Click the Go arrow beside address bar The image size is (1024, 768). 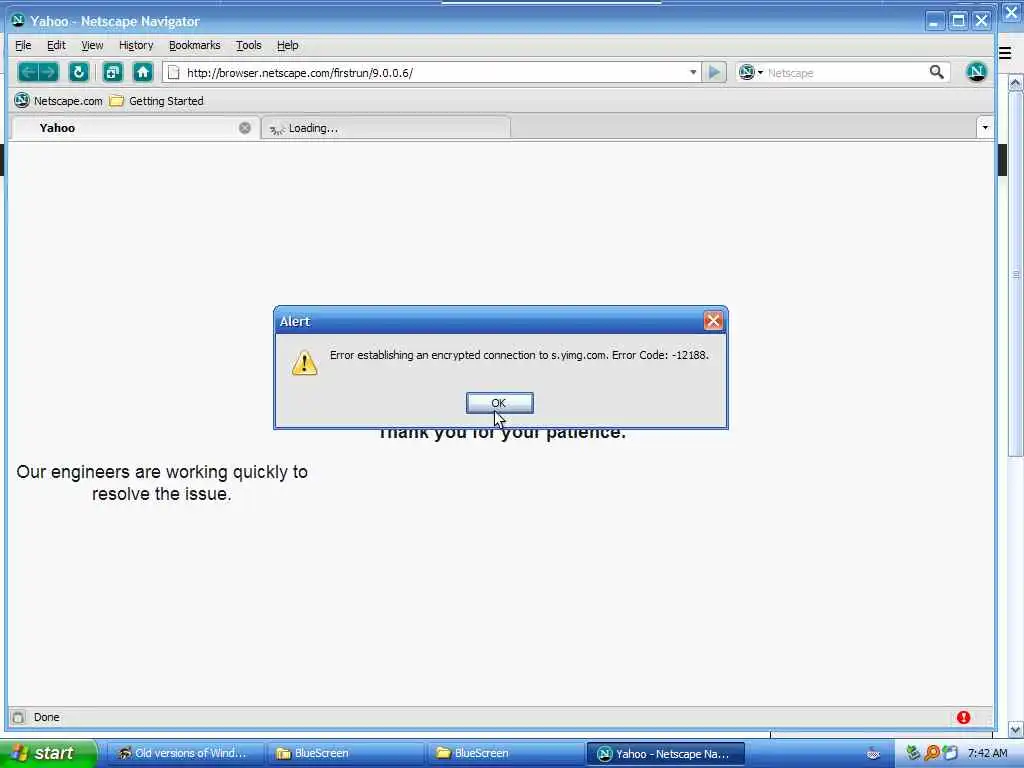(x=714, y=72)
